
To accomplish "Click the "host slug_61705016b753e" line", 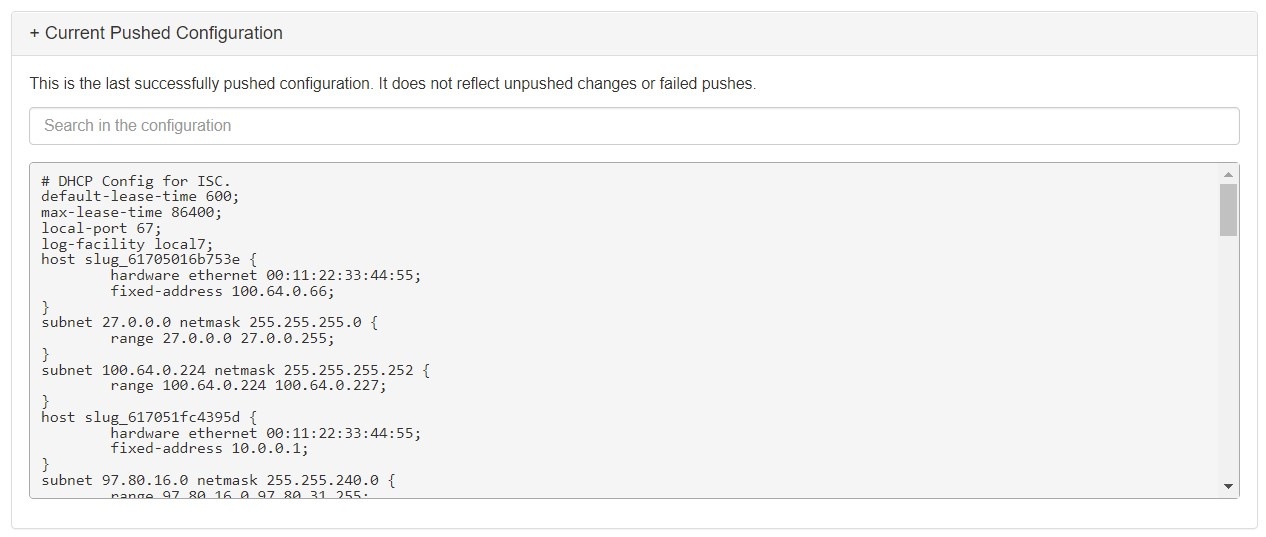I will pyautogui.click(x=149, y=259).
